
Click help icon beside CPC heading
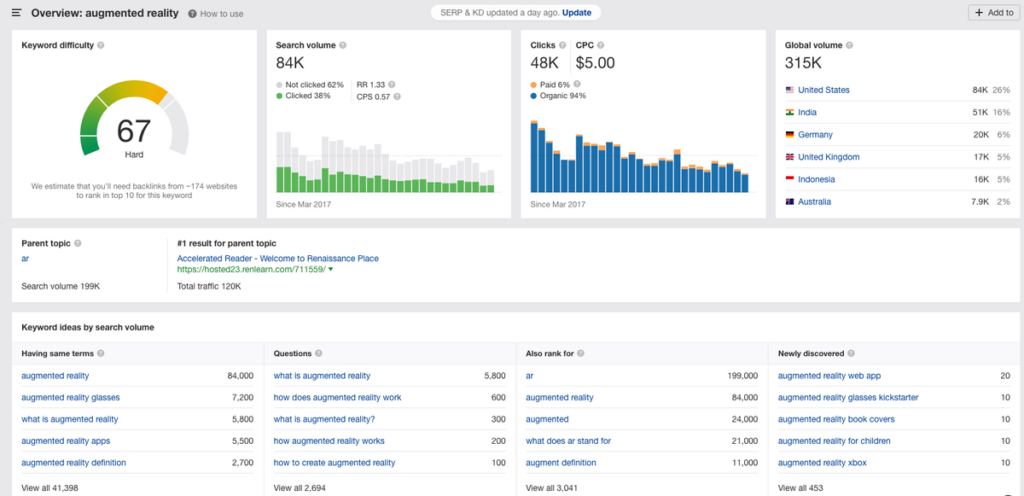pos(601,46)
